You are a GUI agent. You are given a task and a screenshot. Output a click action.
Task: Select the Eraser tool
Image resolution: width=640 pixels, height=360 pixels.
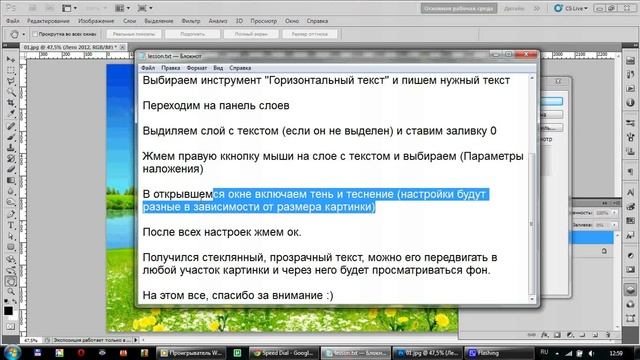11,169
